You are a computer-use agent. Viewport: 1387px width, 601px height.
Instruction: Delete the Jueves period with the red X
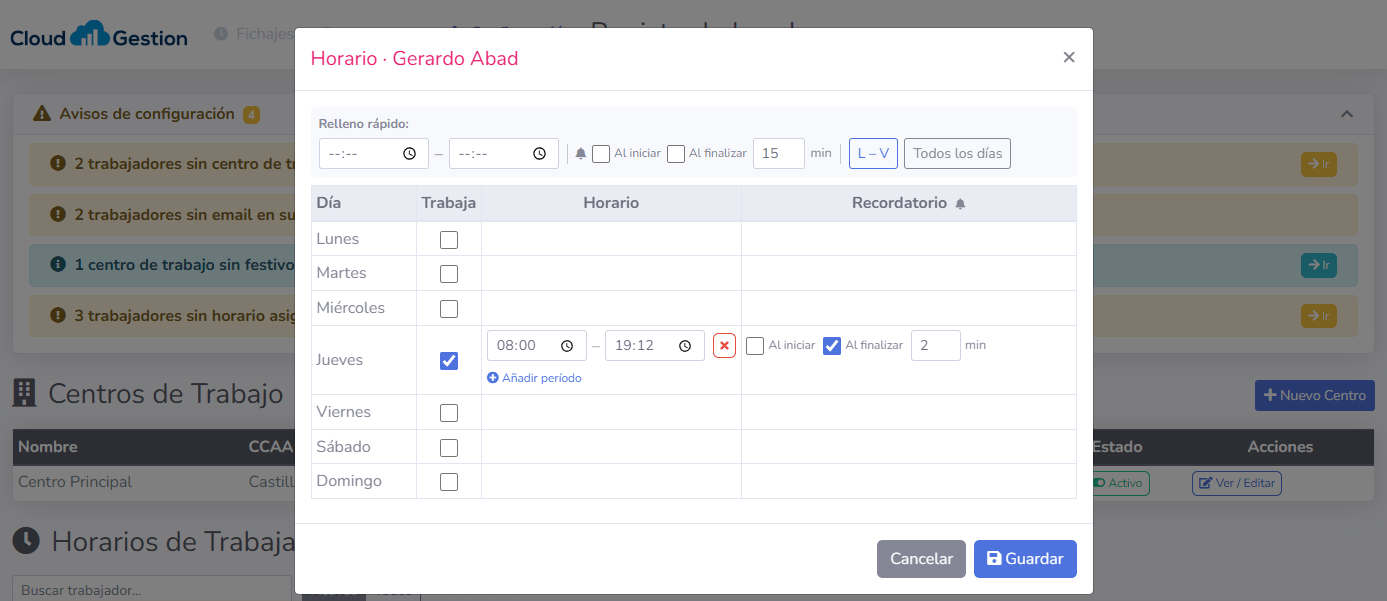[x=724, y=346]
